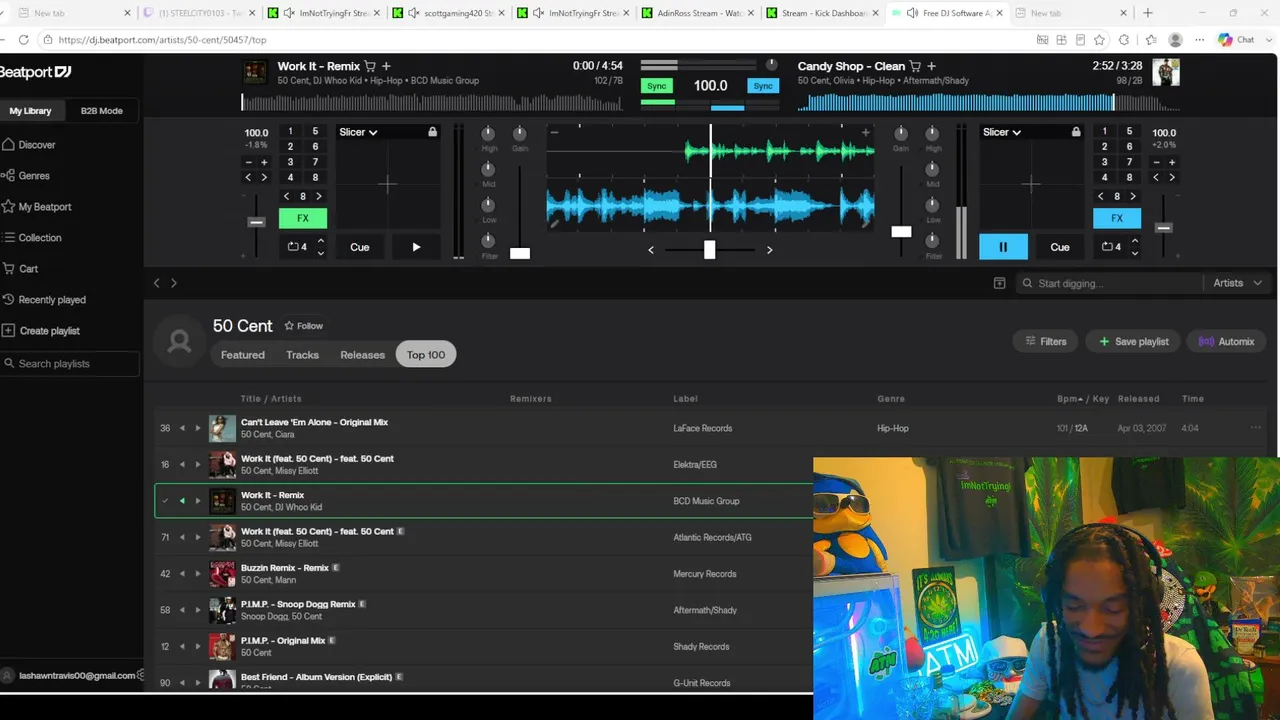
Task: Switch to the Releases tab
Action: click(x=362, y=355)
